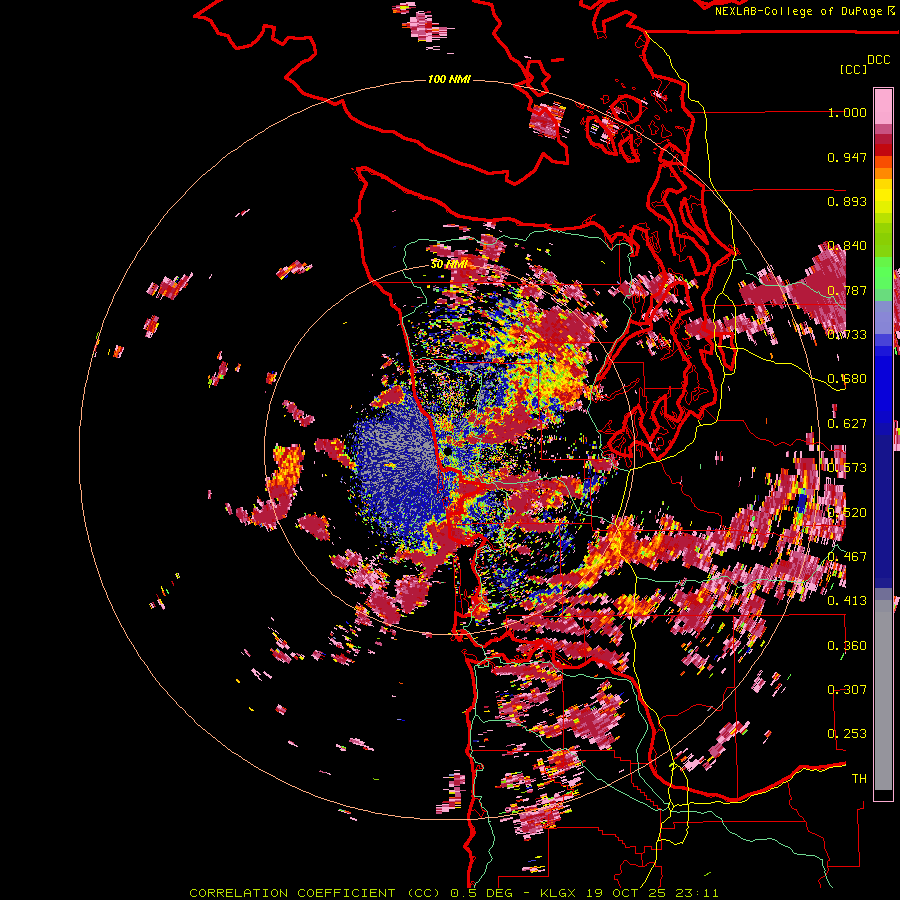Screen dimensions: 900x900
Task: Pick the yellow segment of the color bar
Action: (883, 196)
